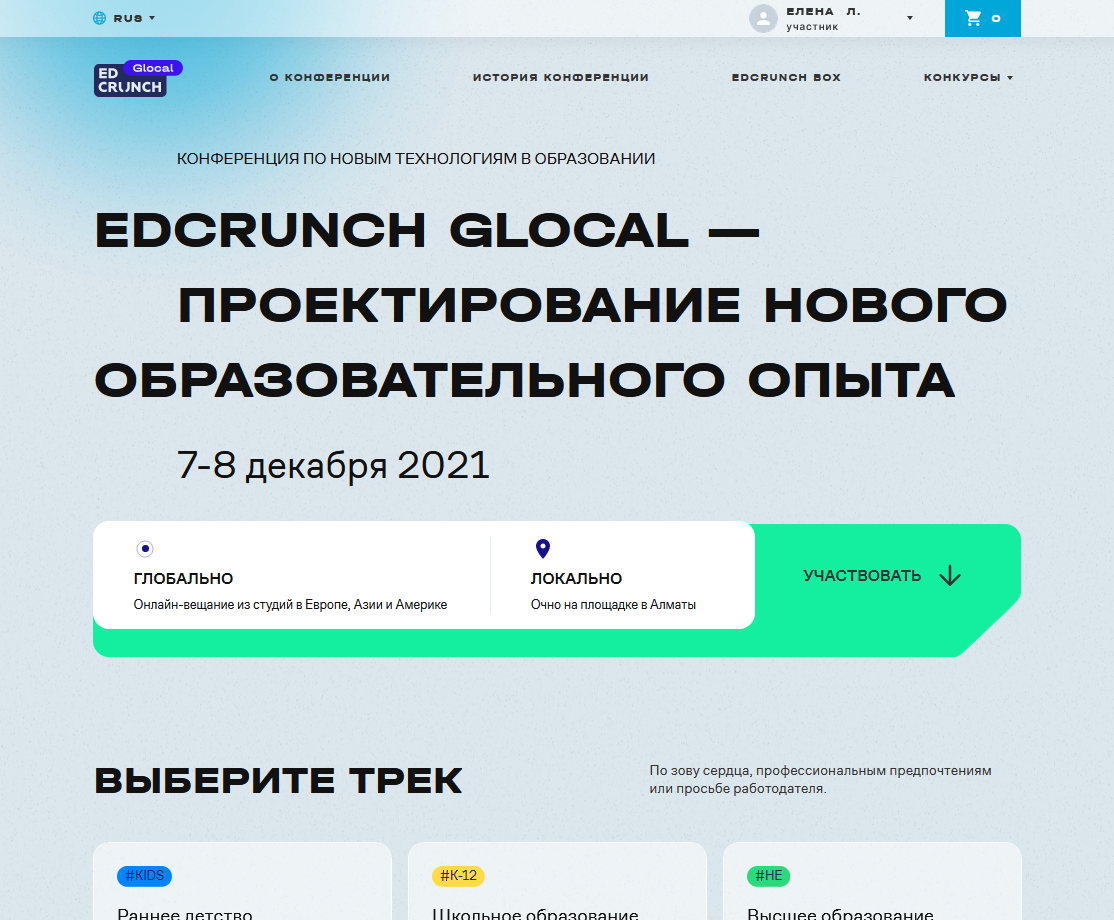Click the Елена Л. user name

point(823,12)
